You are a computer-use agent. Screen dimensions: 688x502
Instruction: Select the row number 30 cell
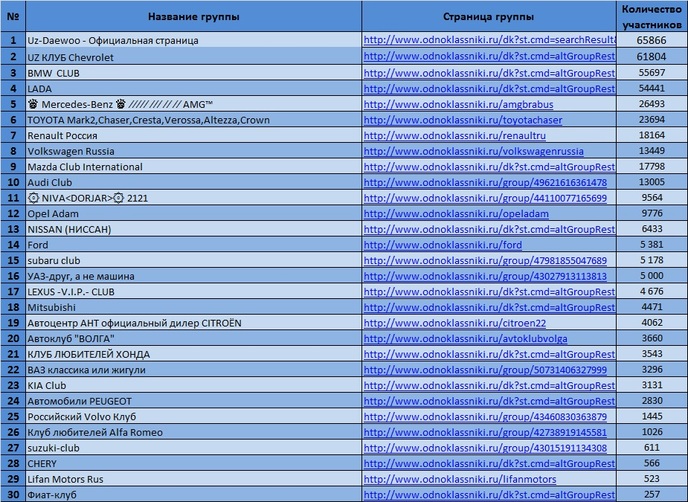coord(13,495)
